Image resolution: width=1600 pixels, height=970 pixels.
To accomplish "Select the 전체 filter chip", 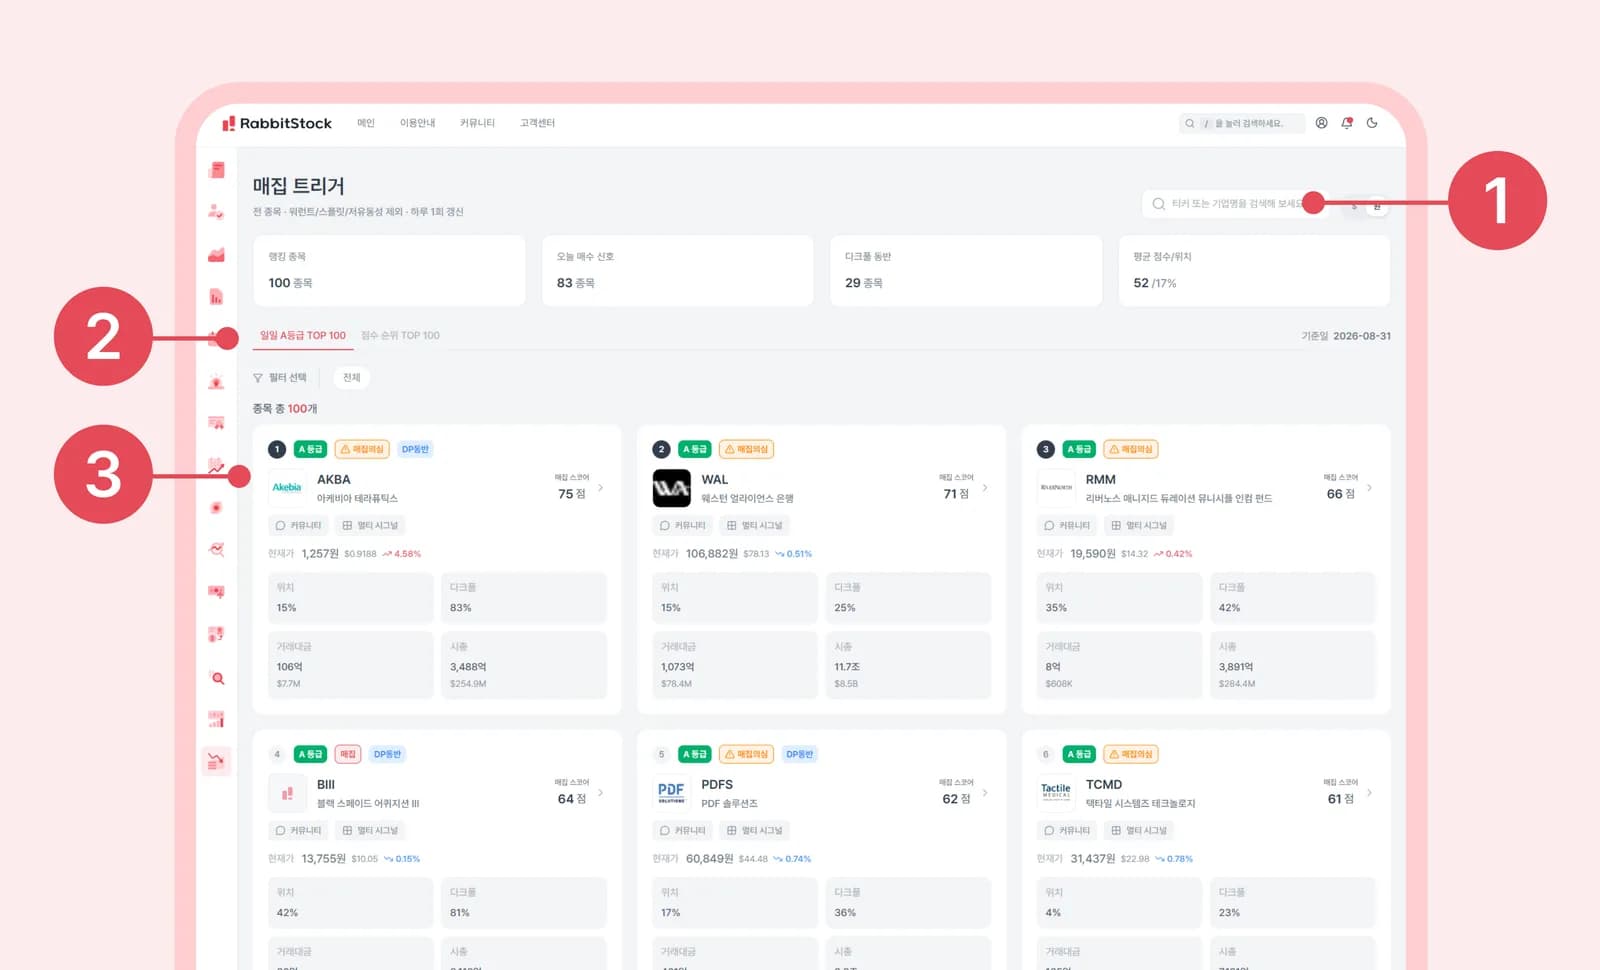I will click(351, 378).
